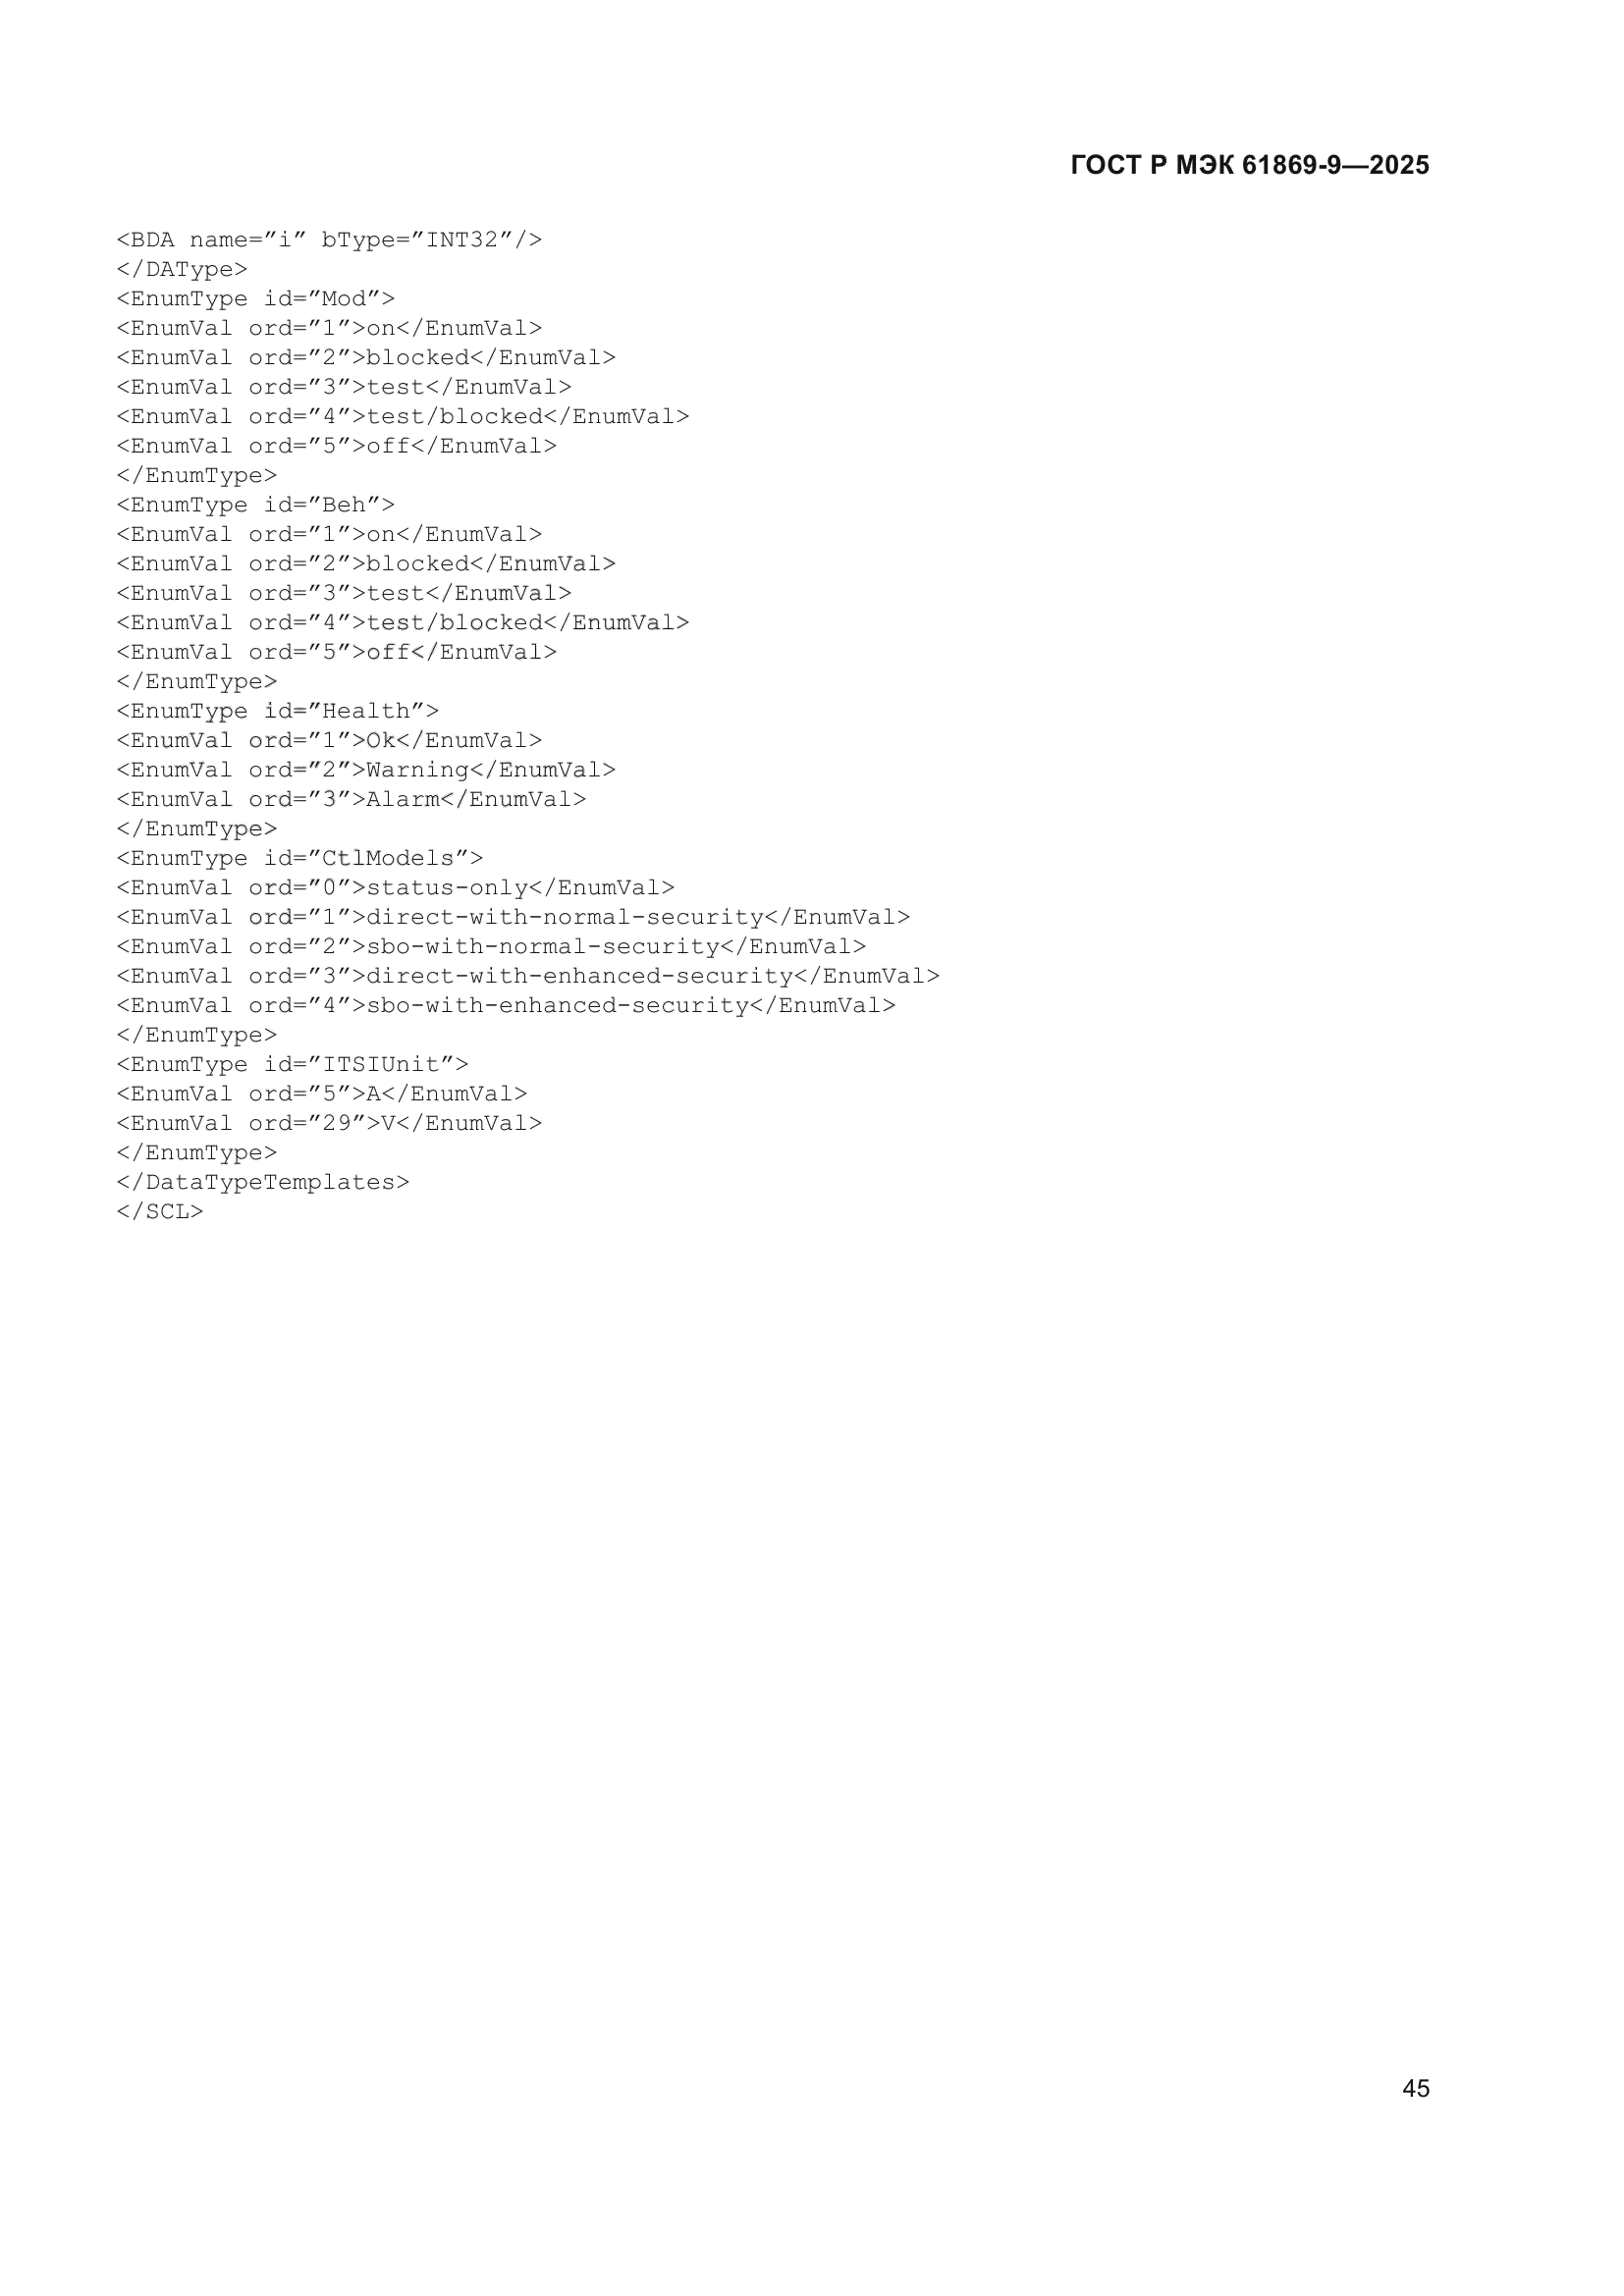Viewport: 1624px width, 2296px height.
Task: Click the closing DataTypeTemplates tag
Action: point(263,1182)
